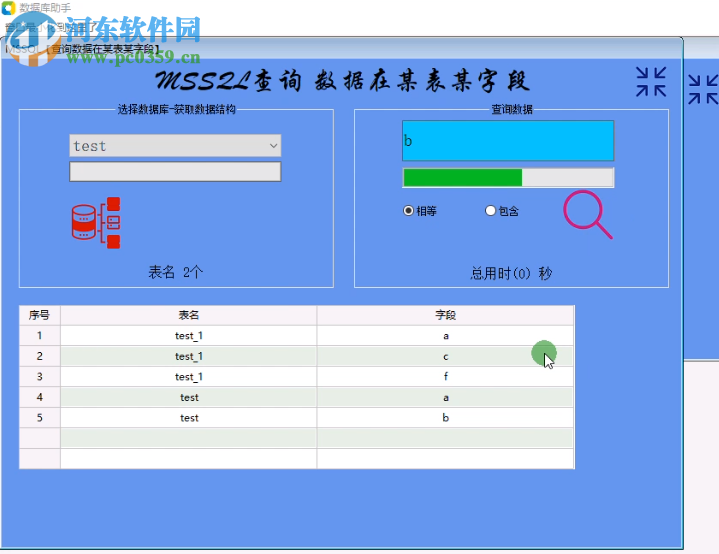Click the cyan query input containing b
The height and width of the screenshot is (554, 719).
coord(508,141)
